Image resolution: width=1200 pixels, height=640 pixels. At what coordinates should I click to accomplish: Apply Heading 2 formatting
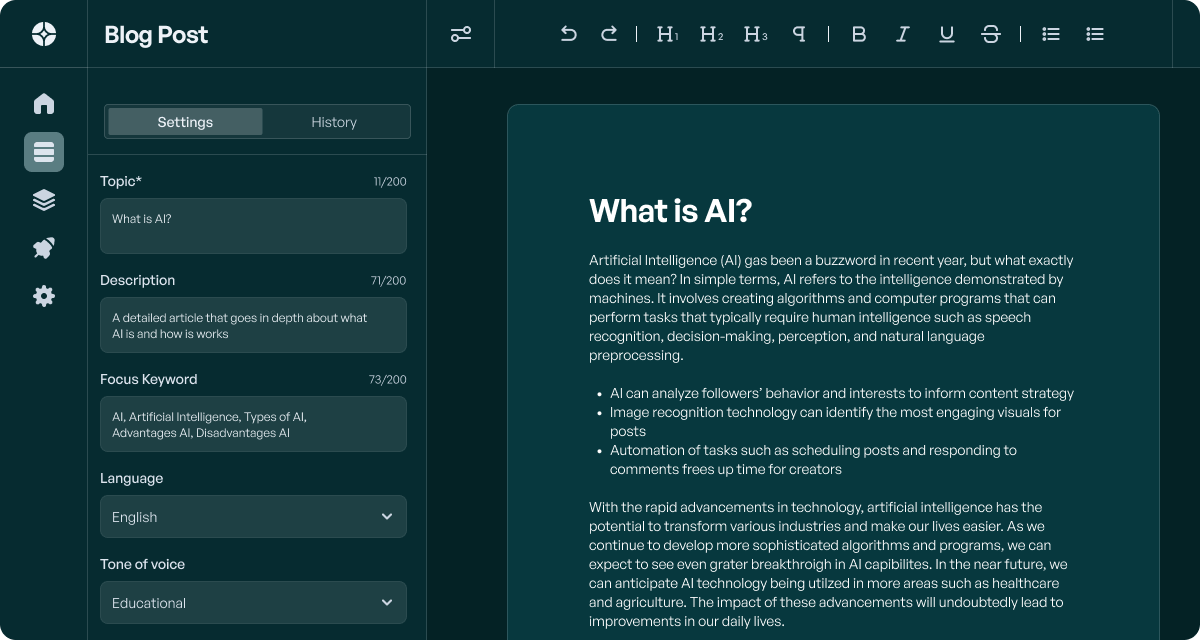click(x=710, y=34)
